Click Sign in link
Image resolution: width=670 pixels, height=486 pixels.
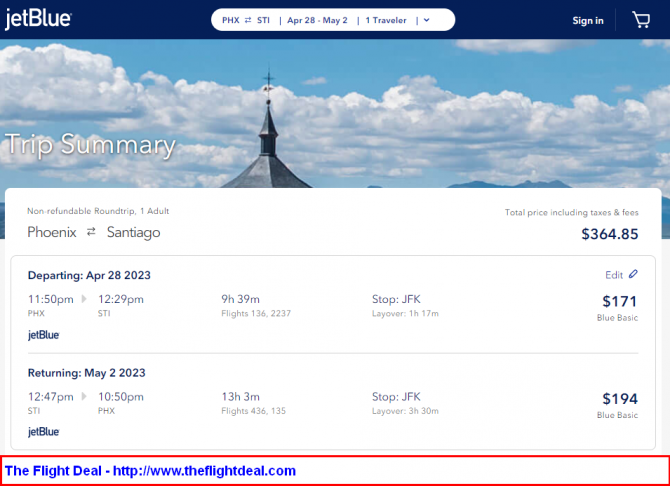point(588,21)
